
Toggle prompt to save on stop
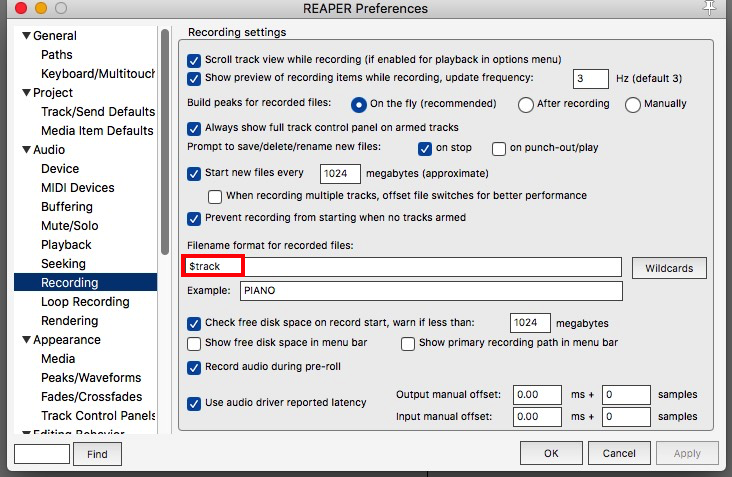425,149
